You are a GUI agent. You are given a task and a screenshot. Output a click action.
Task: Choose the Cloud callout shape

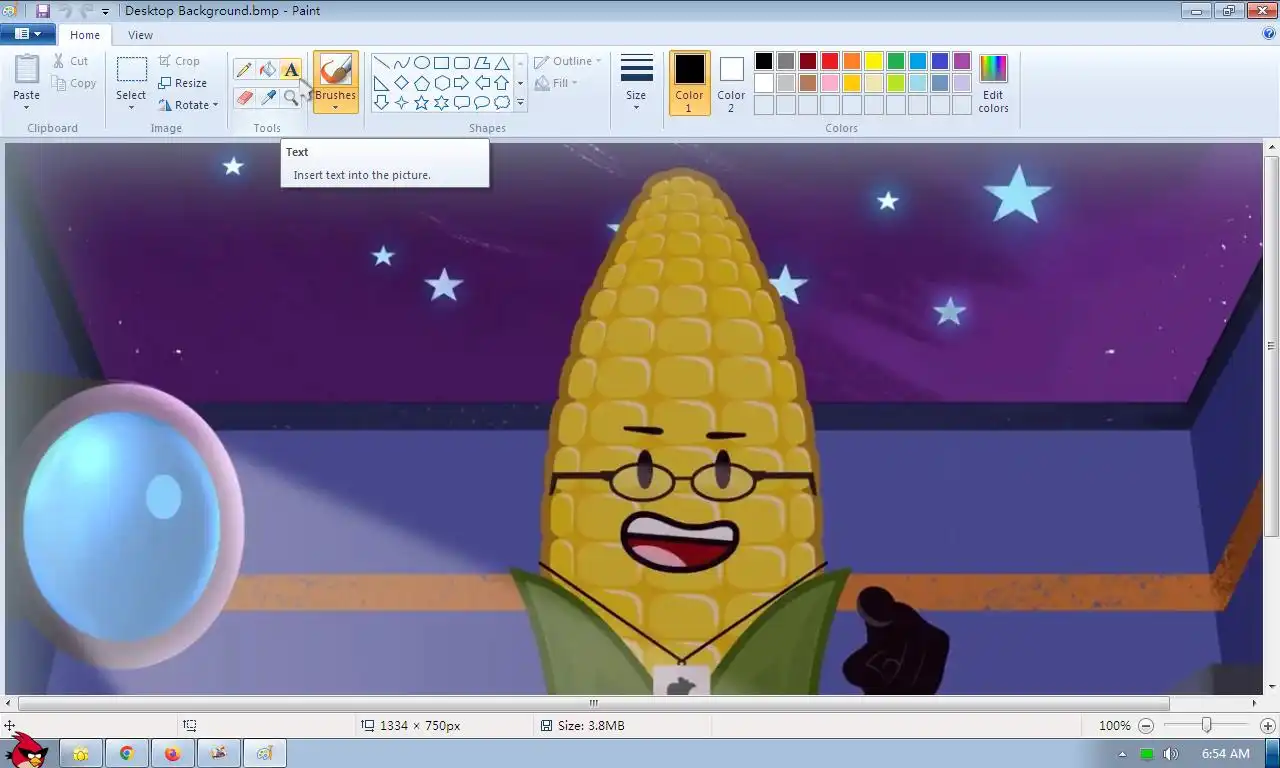(501, 102)
